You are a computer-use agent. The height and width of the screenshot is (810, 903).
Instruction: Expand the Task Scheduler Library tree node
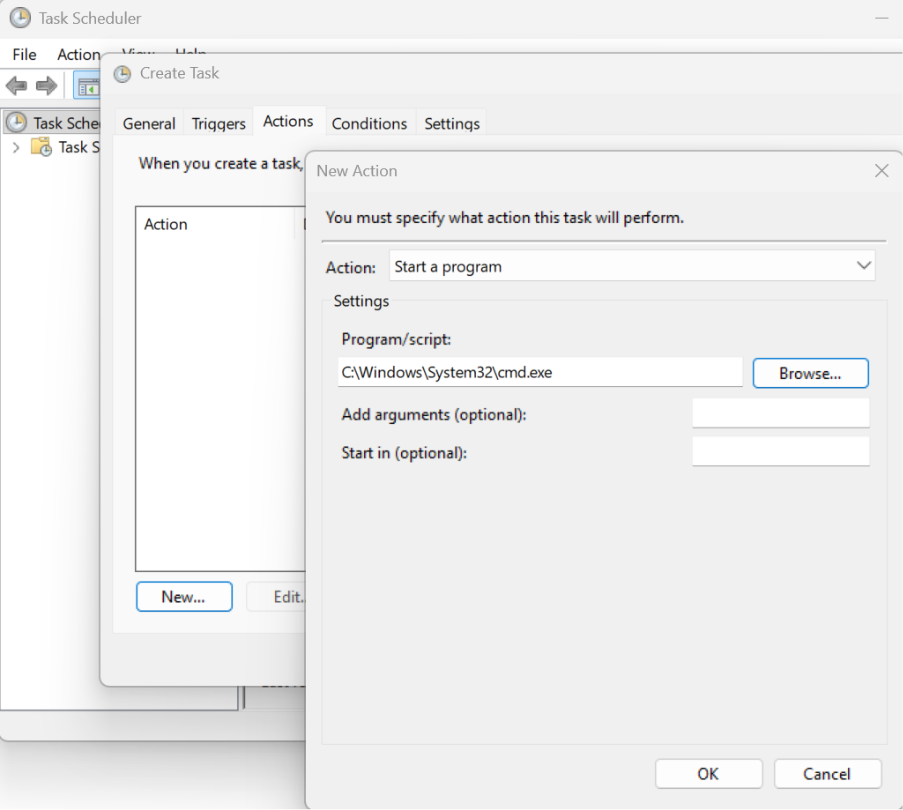[x=16, y=147]
